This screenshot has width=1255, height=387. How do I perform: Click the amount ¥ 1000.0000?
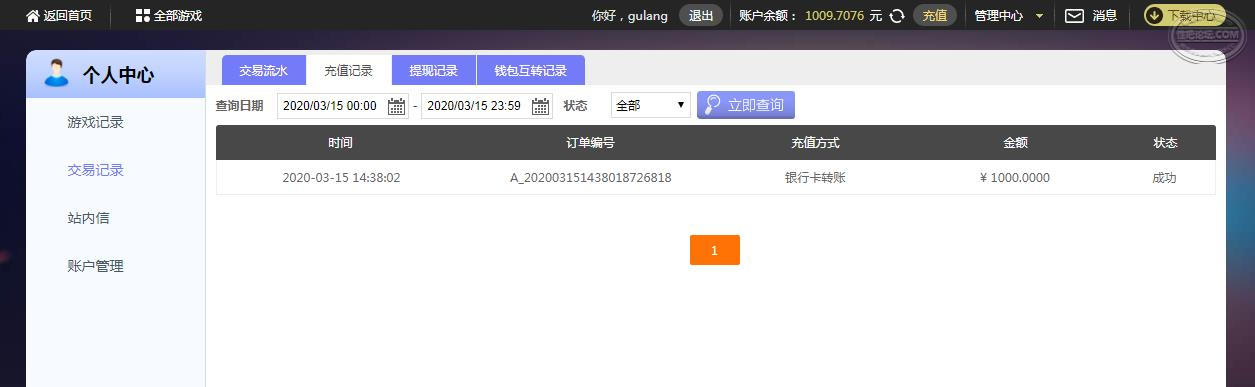pos(1015,178)
